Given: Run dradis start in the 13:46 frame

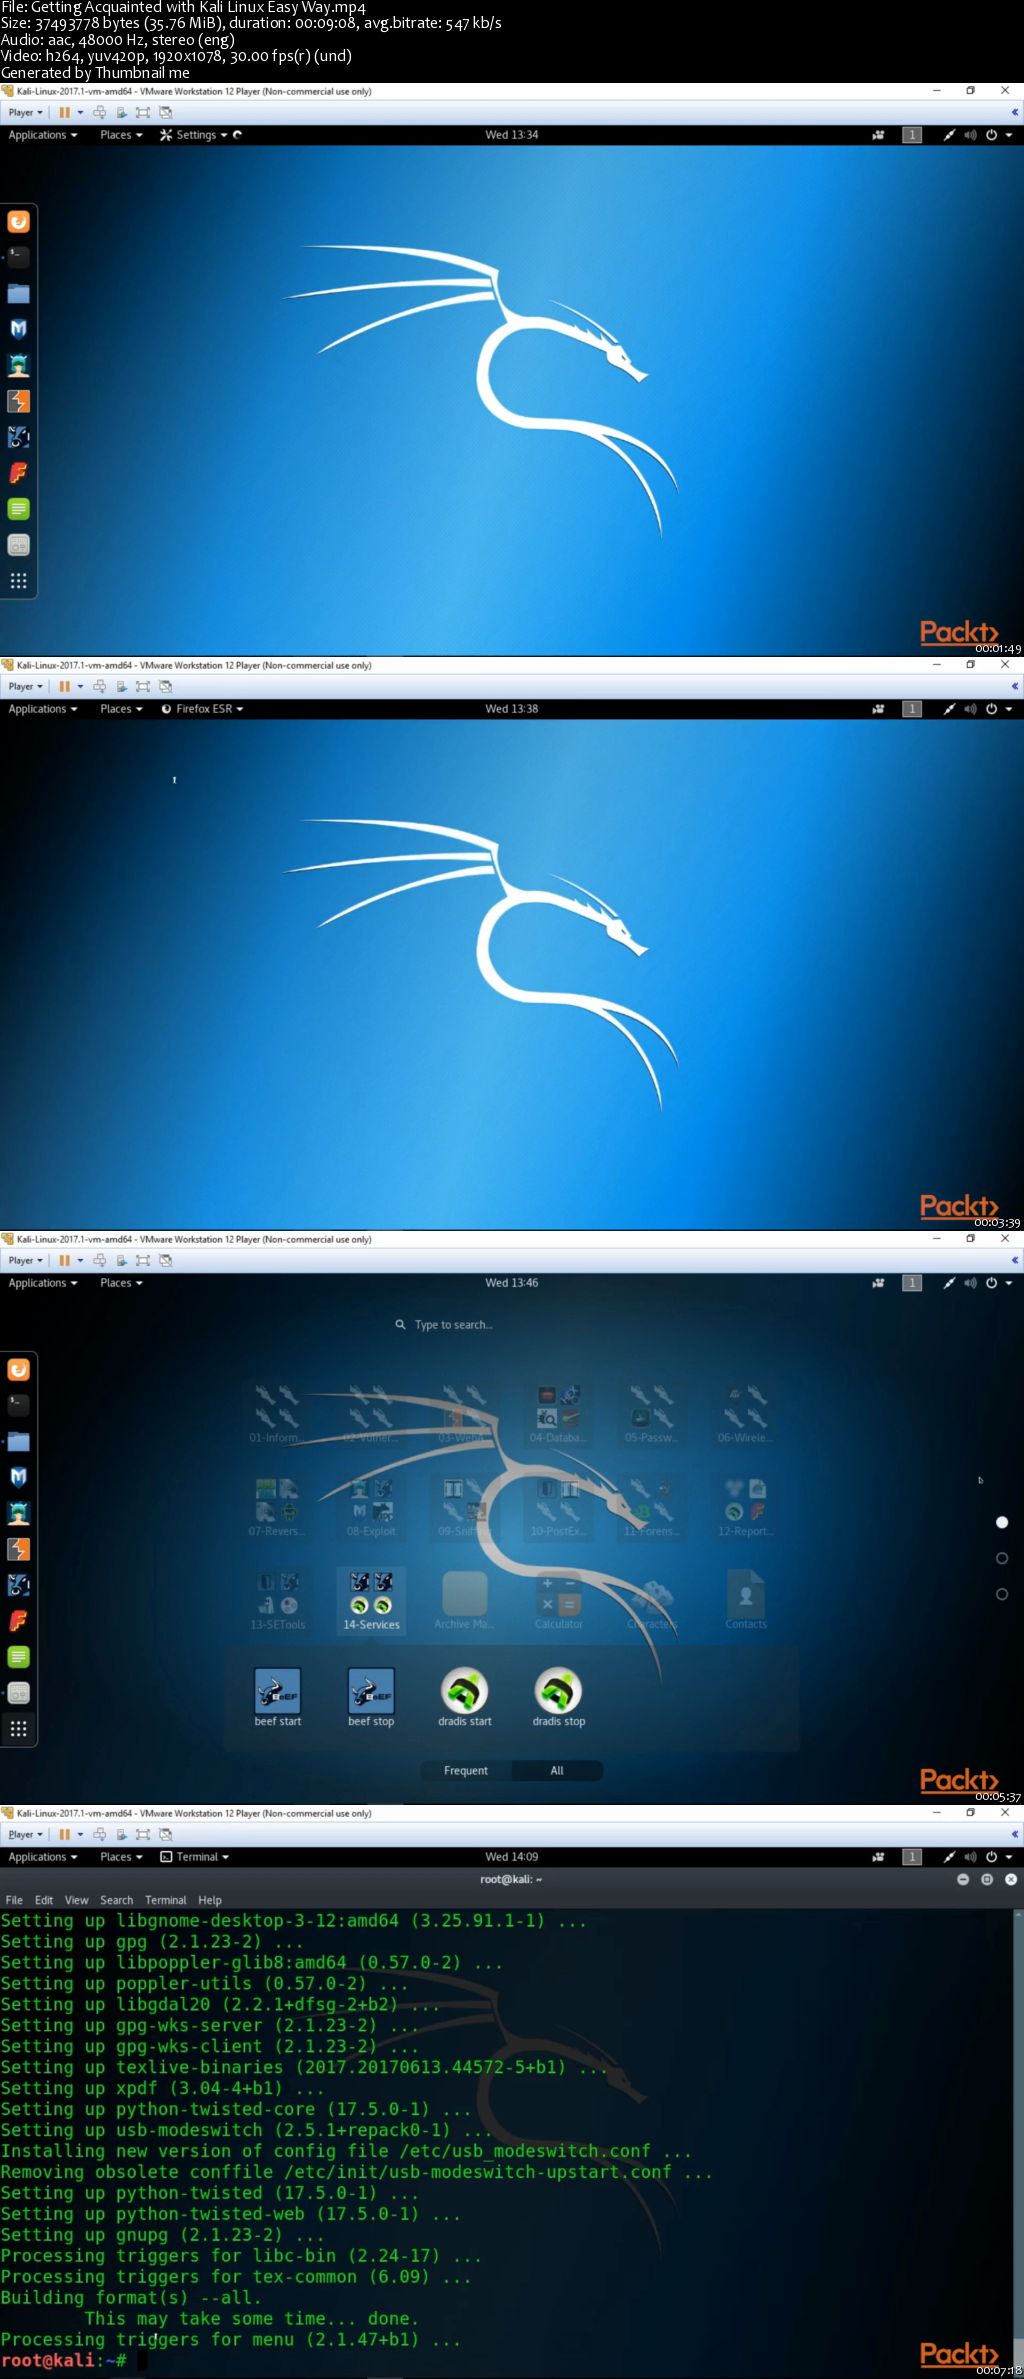Looking at the screenshot, I should coord(465,1698).
